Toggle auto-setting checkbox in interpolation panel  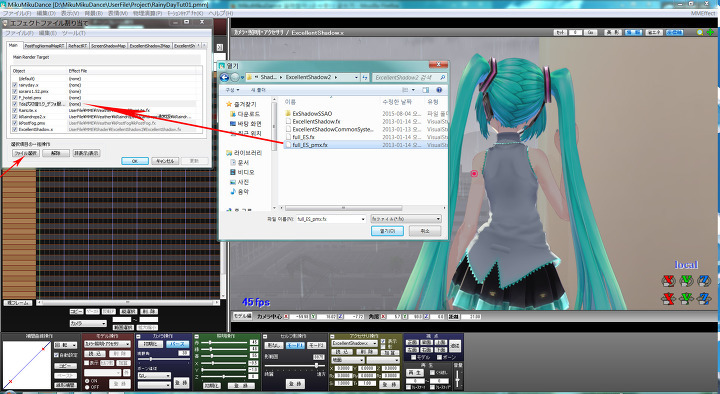point(56,355)
